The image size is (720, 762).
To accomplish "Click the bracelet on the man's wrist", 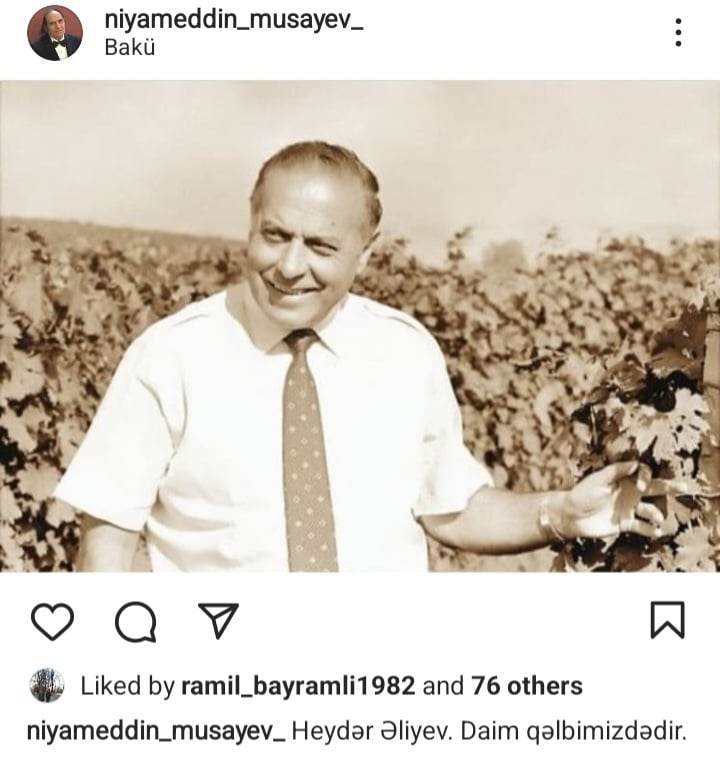I will [551, 518].
